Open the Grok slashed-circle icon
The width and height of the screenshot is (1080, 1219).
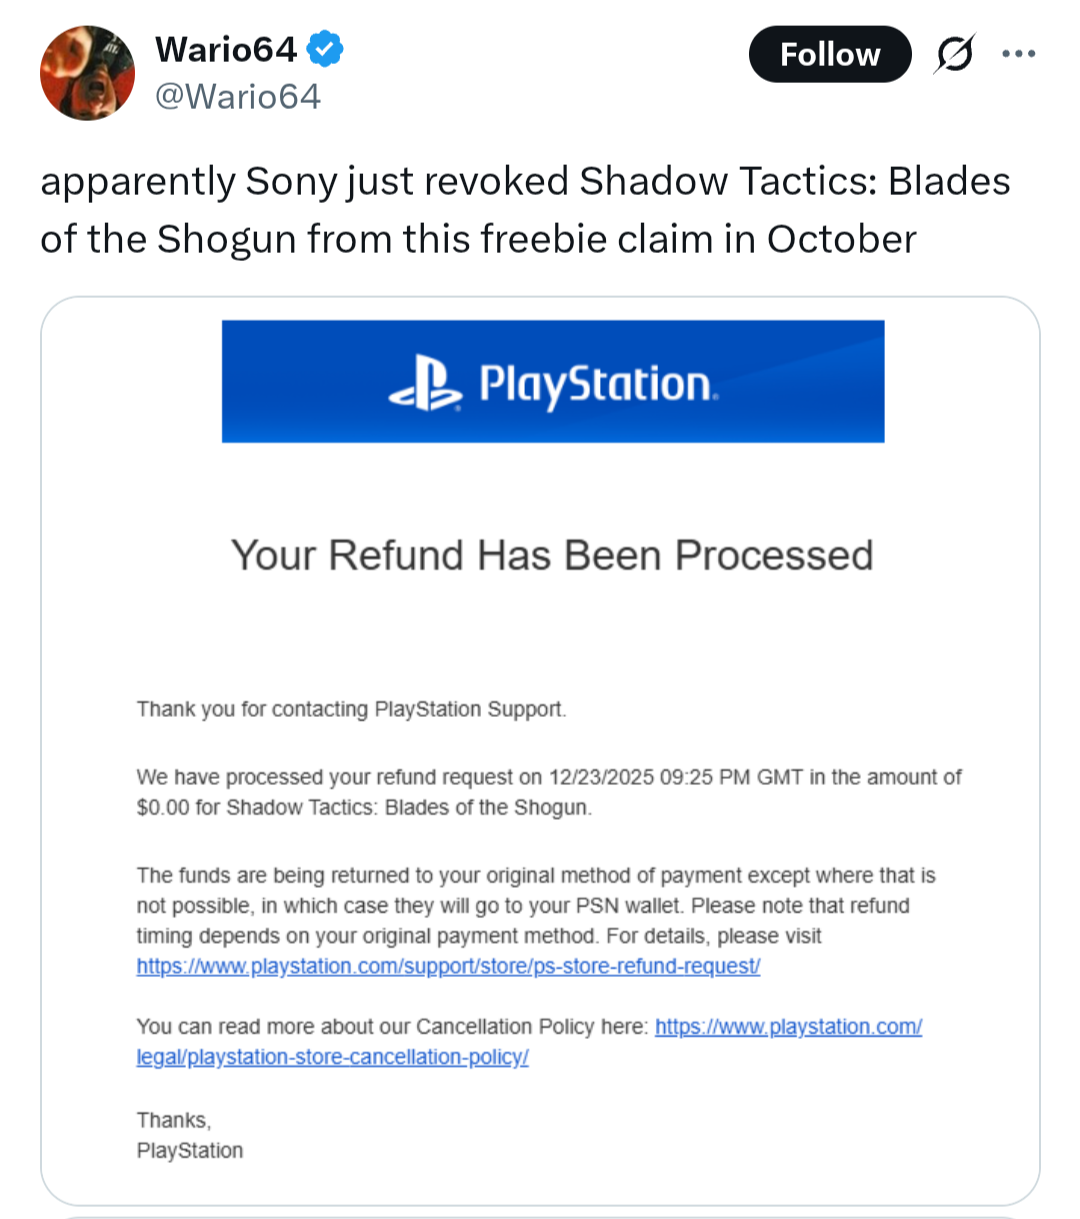point(954,54)
